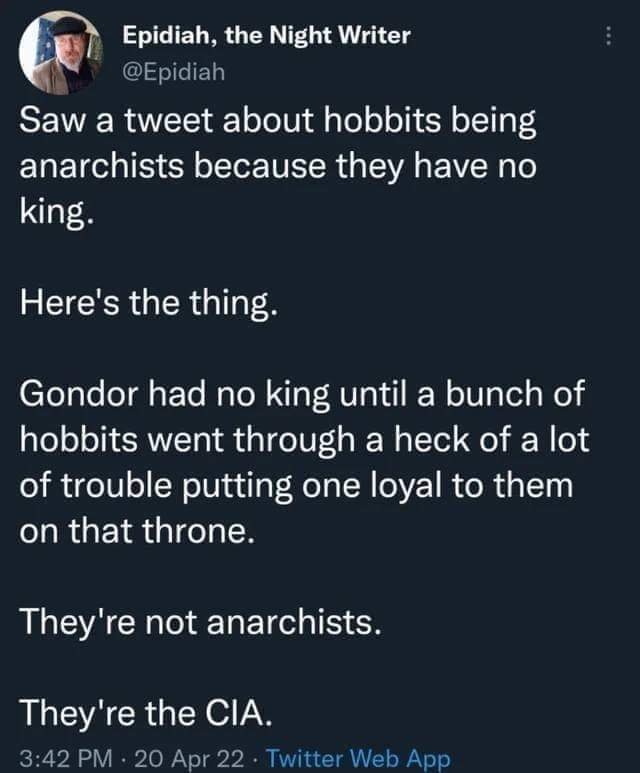This screenshot has height=773, width=640.
Task: Click the word "trouble" in the tweet
Action: point(116,486)
